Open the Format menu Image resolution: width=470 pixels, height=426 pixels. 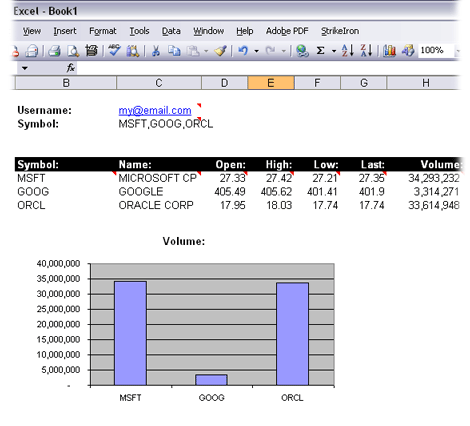pyautogui.click(x=103, y=31)
